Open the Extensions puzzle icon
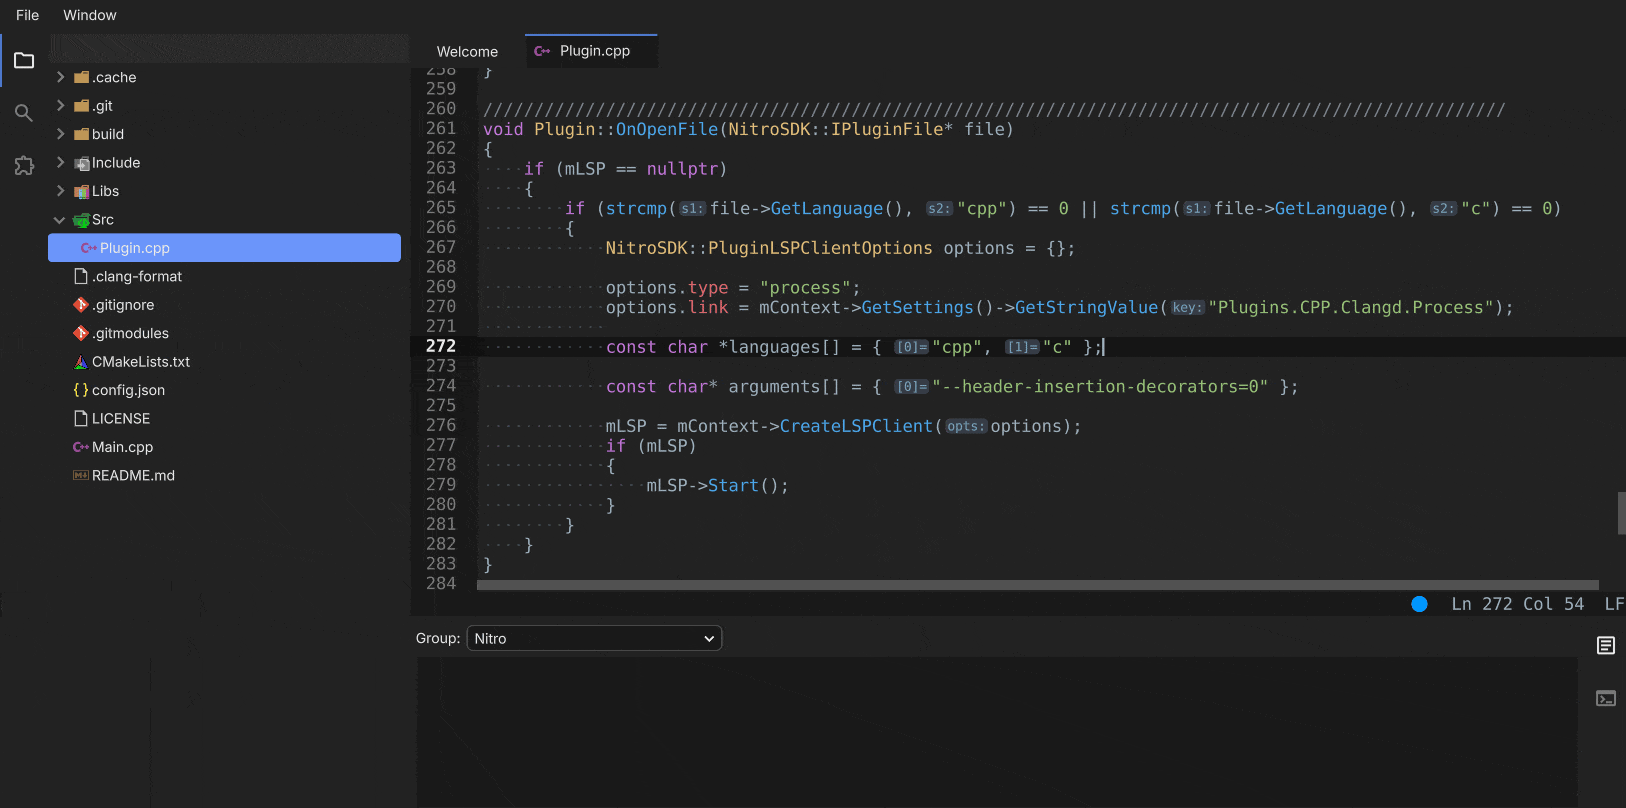The image size is (1626, 808). [24, 166]
